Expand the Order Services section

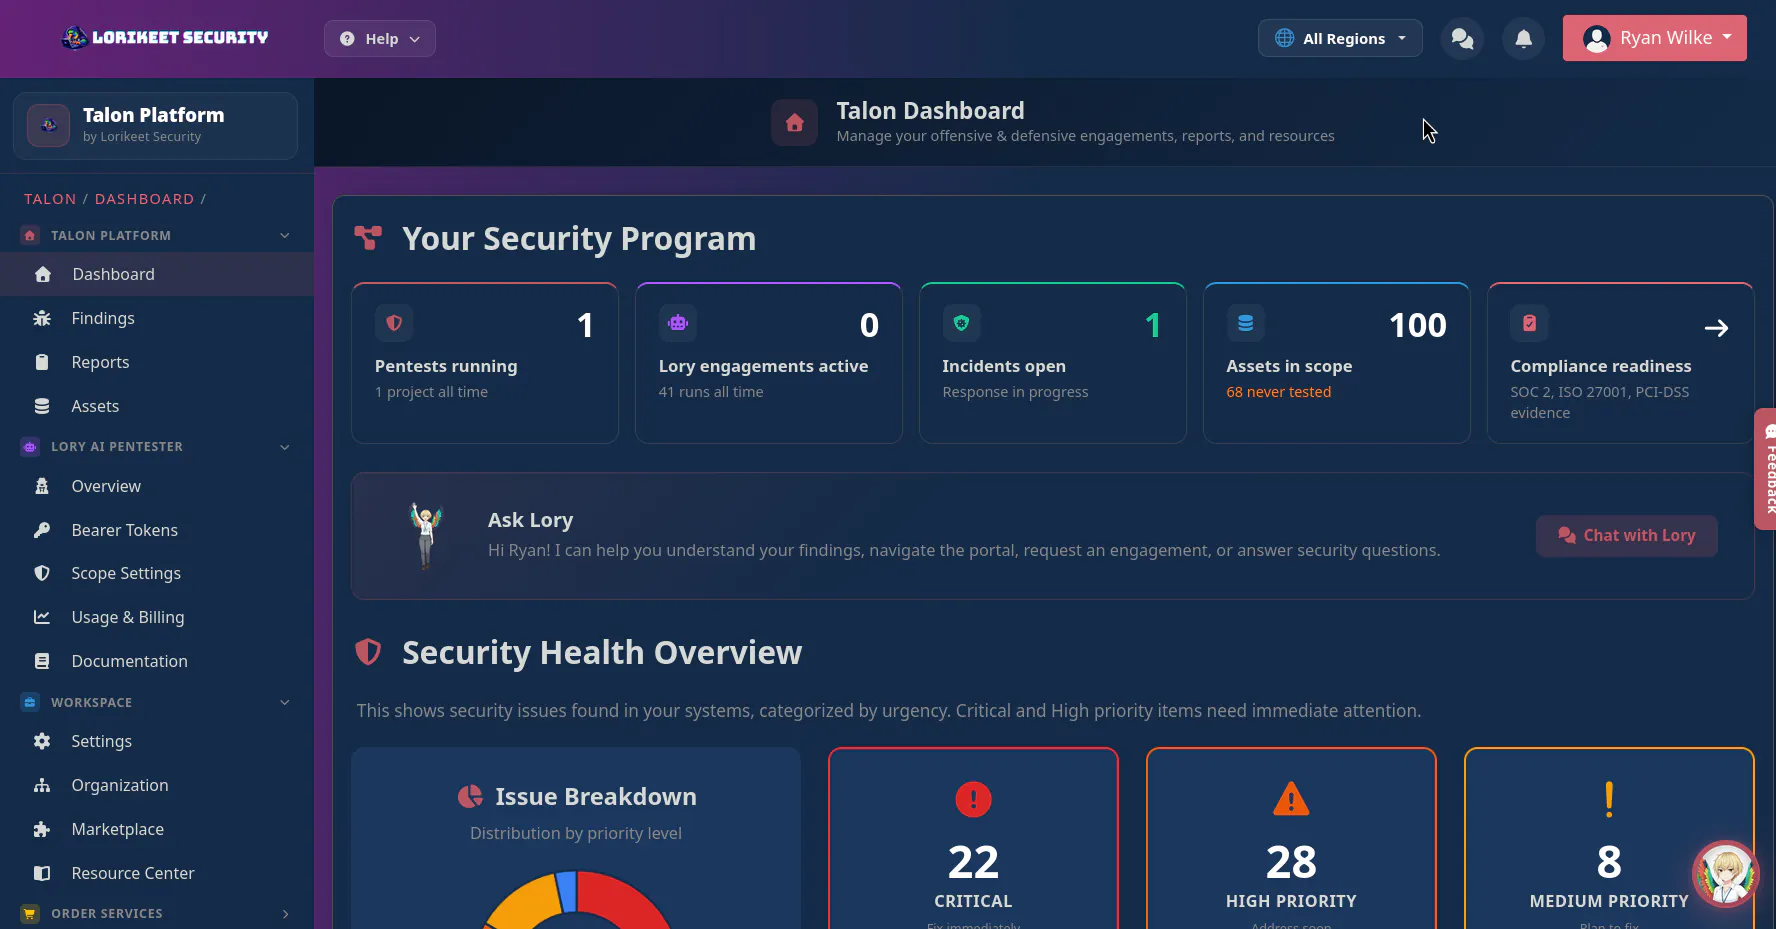pos(285,914)
